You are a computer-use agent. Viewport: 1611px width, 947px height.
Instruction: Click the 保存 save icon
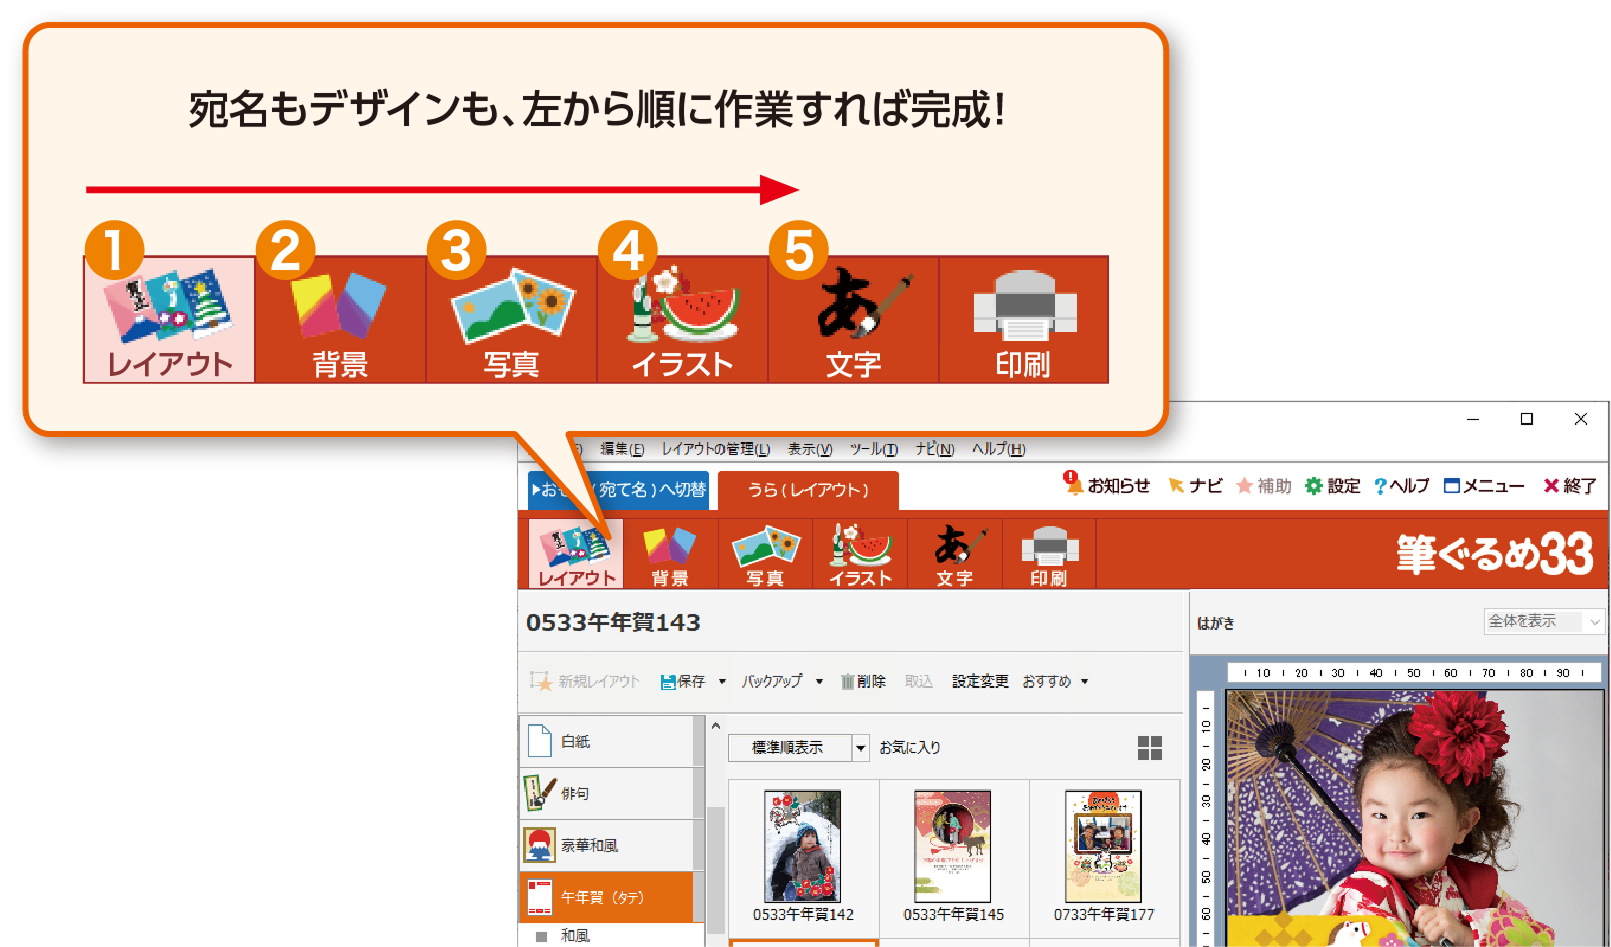point(669,681)
